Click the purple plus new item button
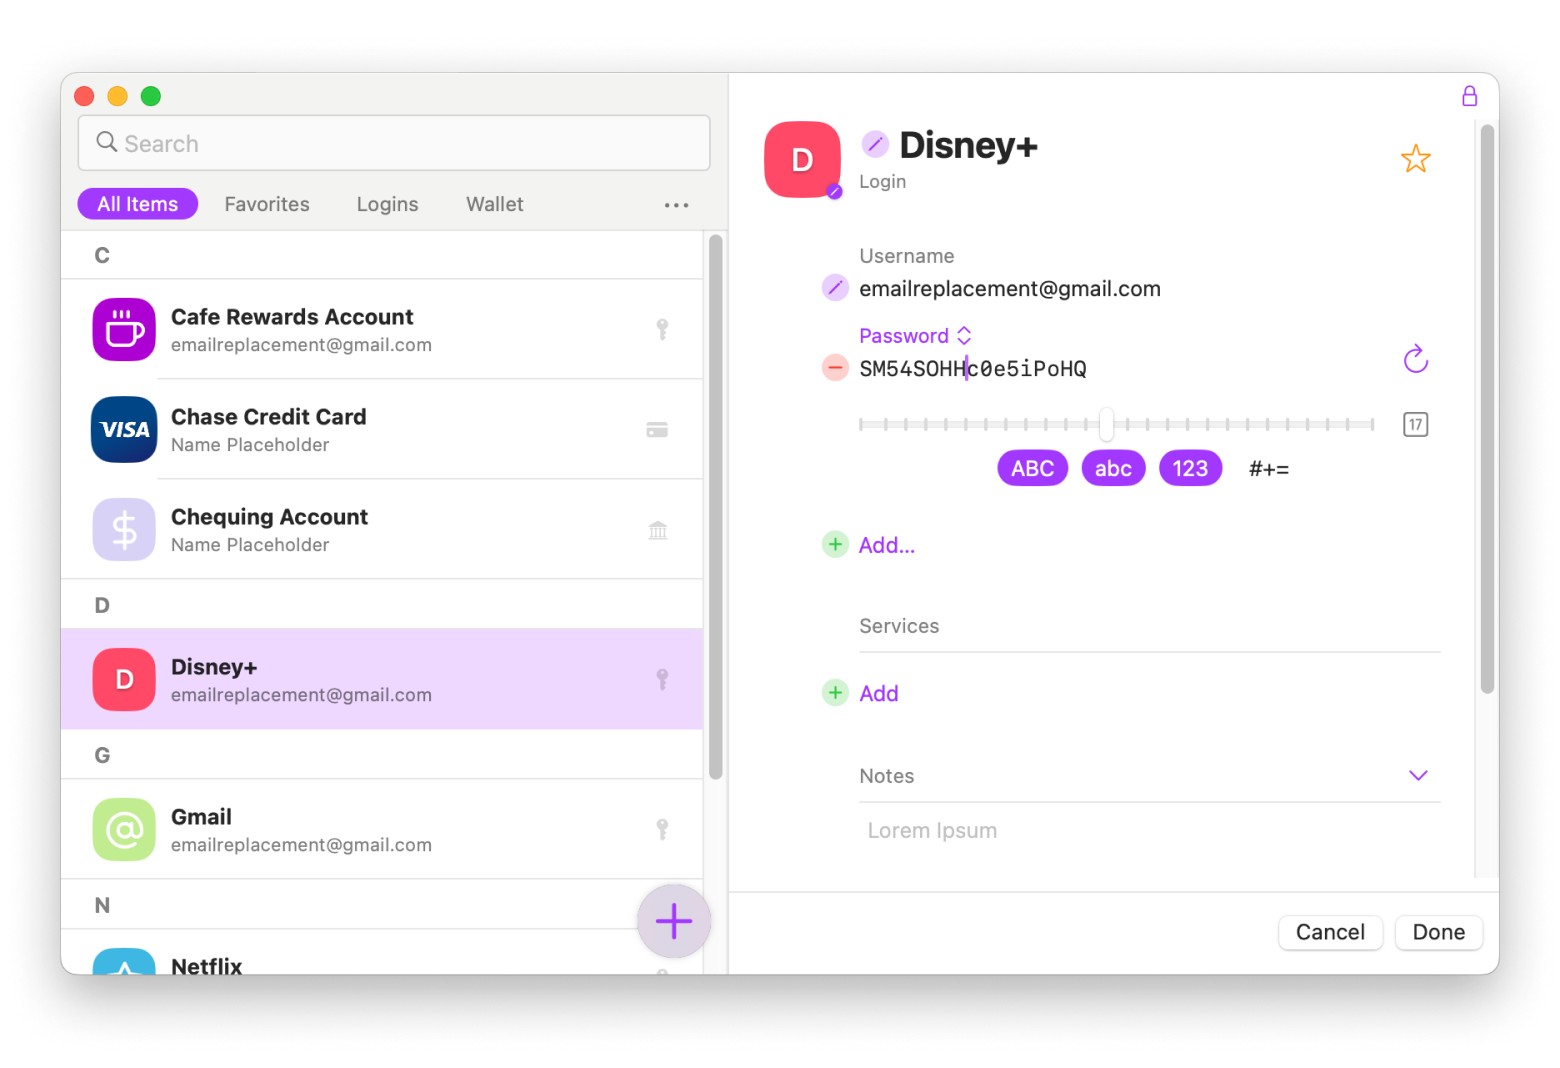The height and width of the screenshot is (1068, 1560). coord(674,921)
